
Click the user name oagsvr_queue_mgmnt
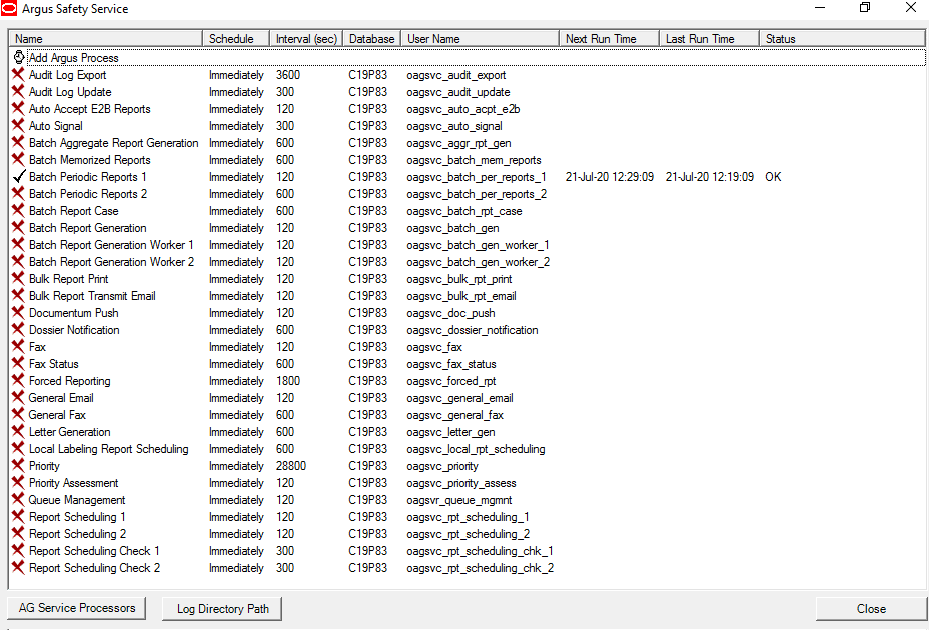coord(459,500)
